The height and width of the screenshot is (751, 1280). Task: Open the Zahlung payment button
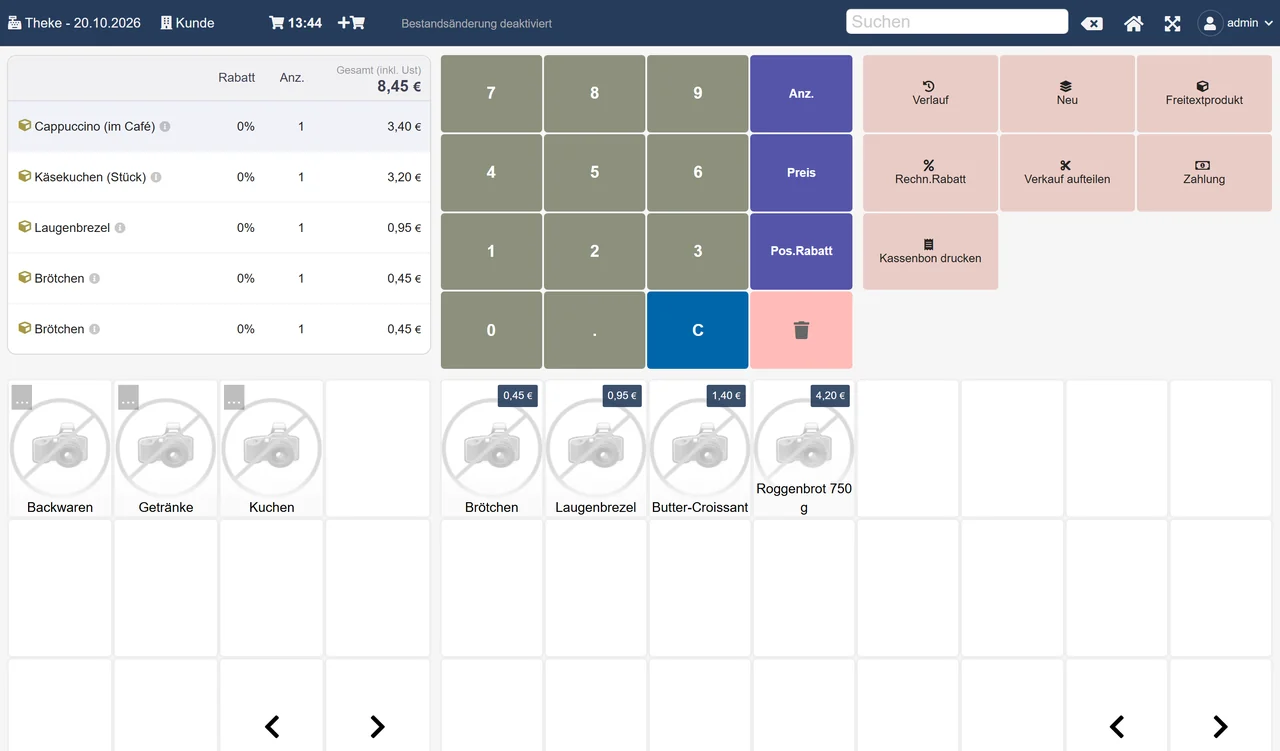pos(1204,172)
